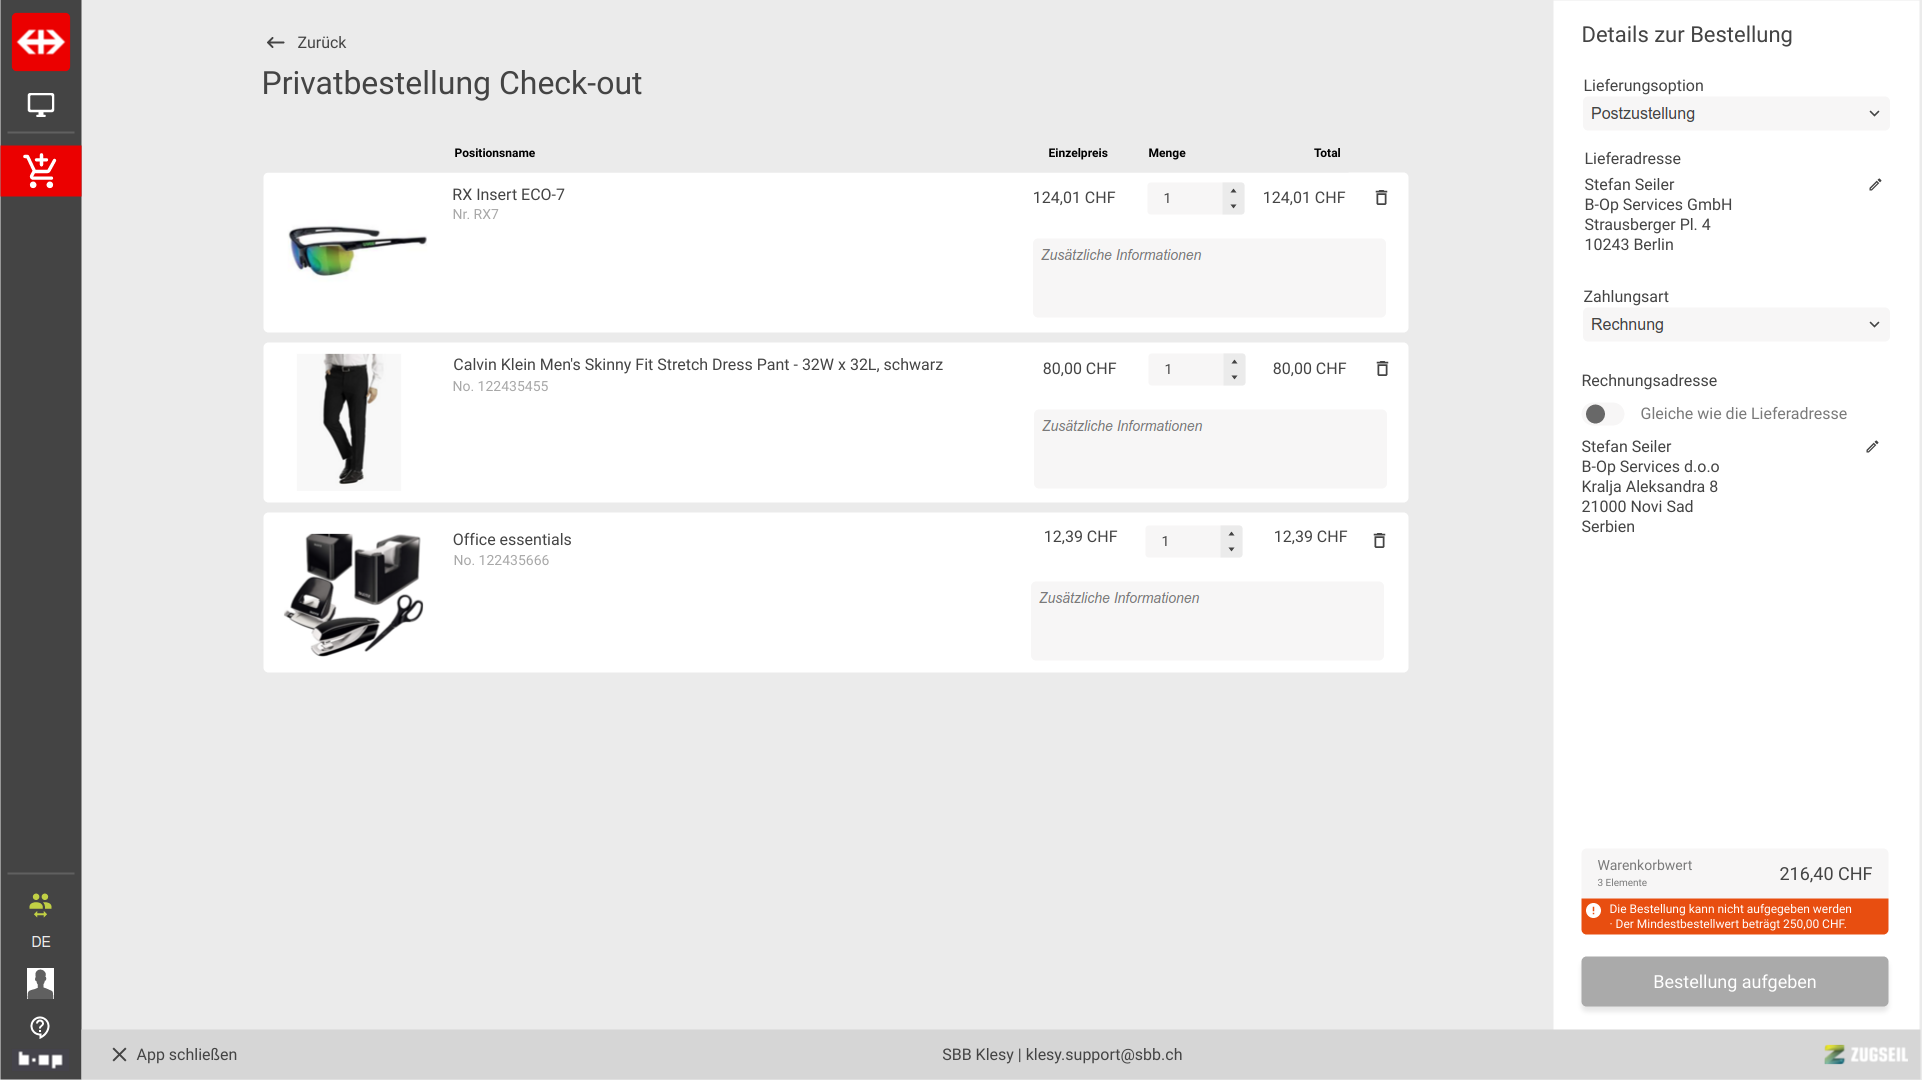This screenshot has width=1922, height=1080.
Task: Open the Lieferungsoption Postzustellung dropdown
Action: point(1735,114)
